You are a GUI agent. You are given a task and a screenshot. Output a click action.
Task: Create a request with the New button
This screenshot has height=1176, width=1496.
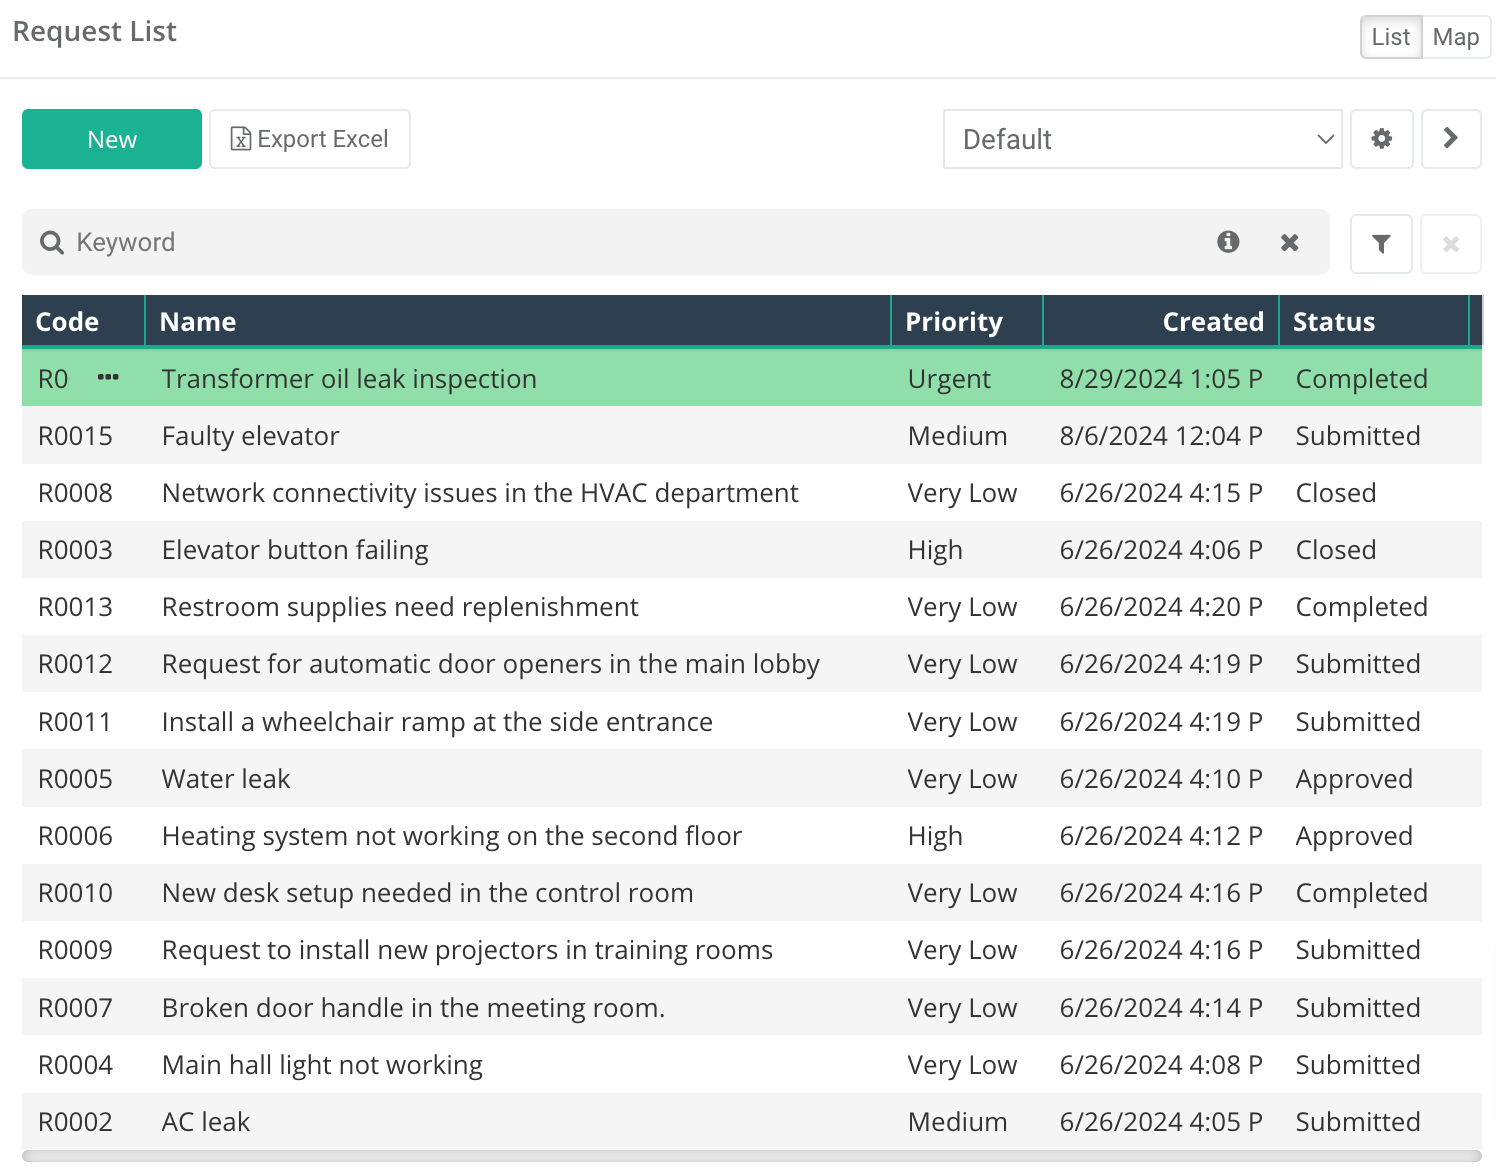click(x=111, y=139)
